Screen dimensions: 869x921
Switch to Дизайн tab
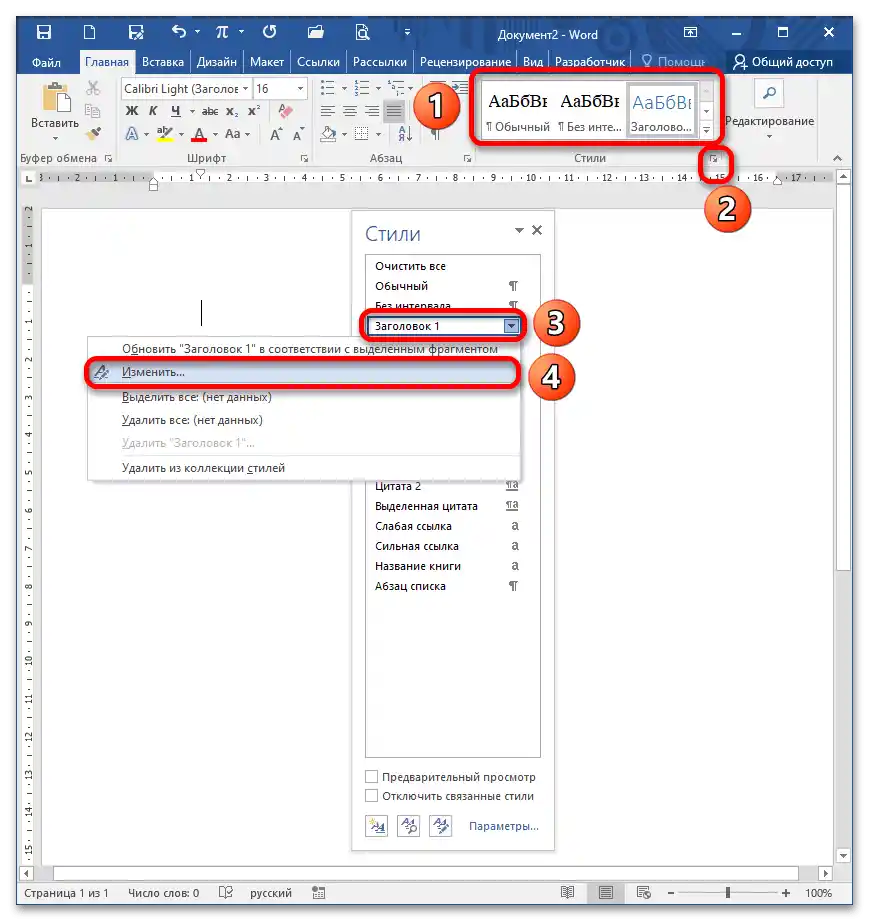click(x=216, y=62)
